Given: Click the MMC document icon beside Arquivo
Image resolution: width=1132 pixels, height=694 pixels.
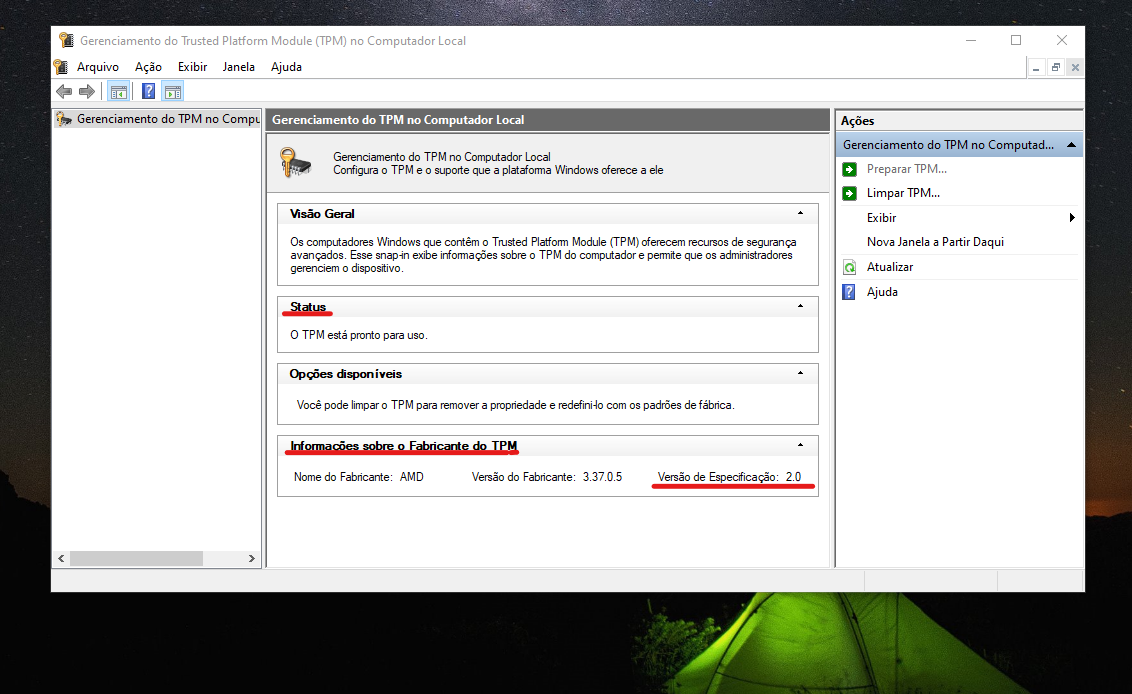Looking at the screenshot, I should 61,67.
